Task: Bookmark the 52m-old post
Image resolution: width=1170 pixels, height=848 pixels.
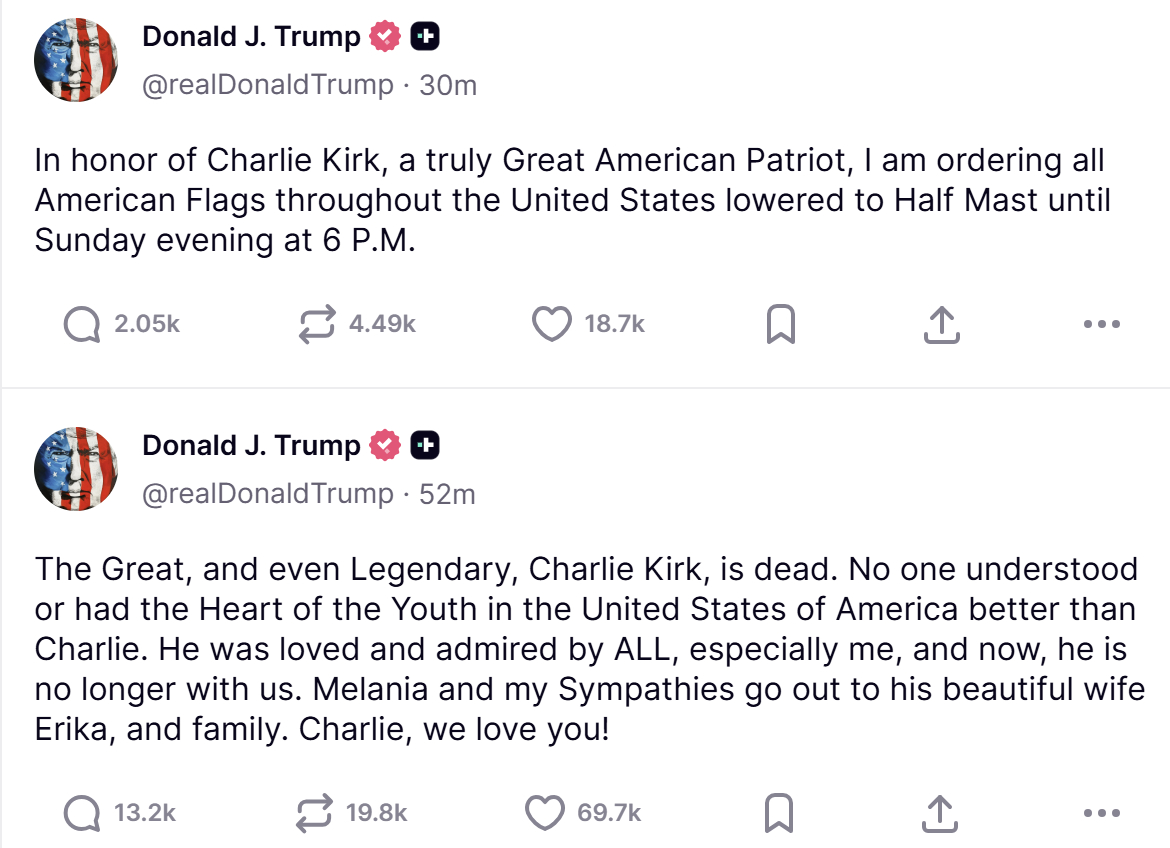Action: pyautogui.click(x=779, y=814)
